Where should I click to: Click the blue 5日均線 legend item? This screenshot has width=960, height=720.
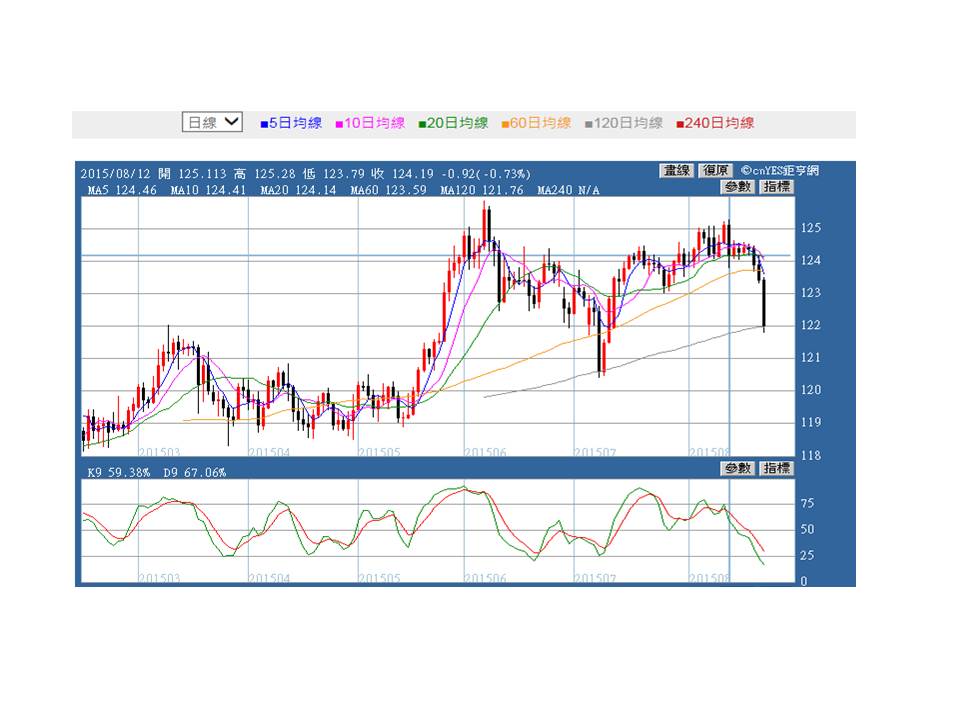[291, 123]
